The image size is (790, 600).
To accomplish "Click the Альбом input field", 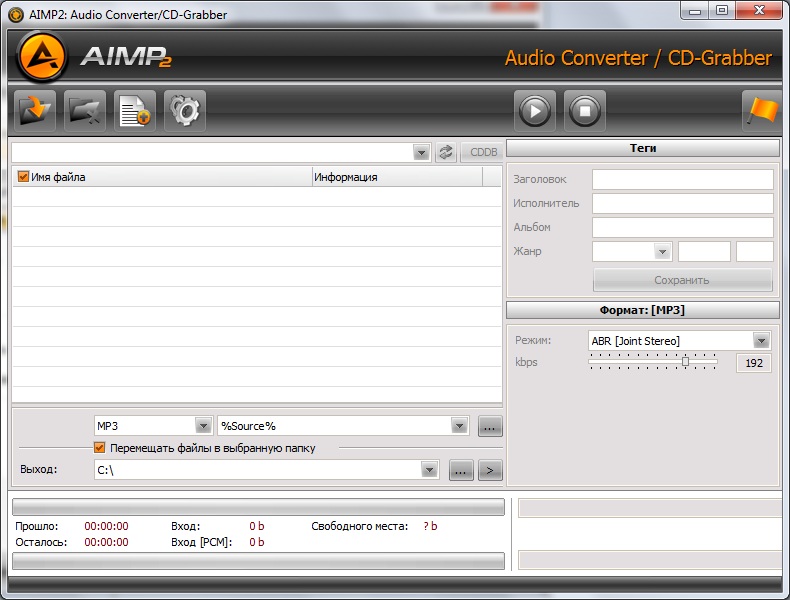I will [683, 227].
